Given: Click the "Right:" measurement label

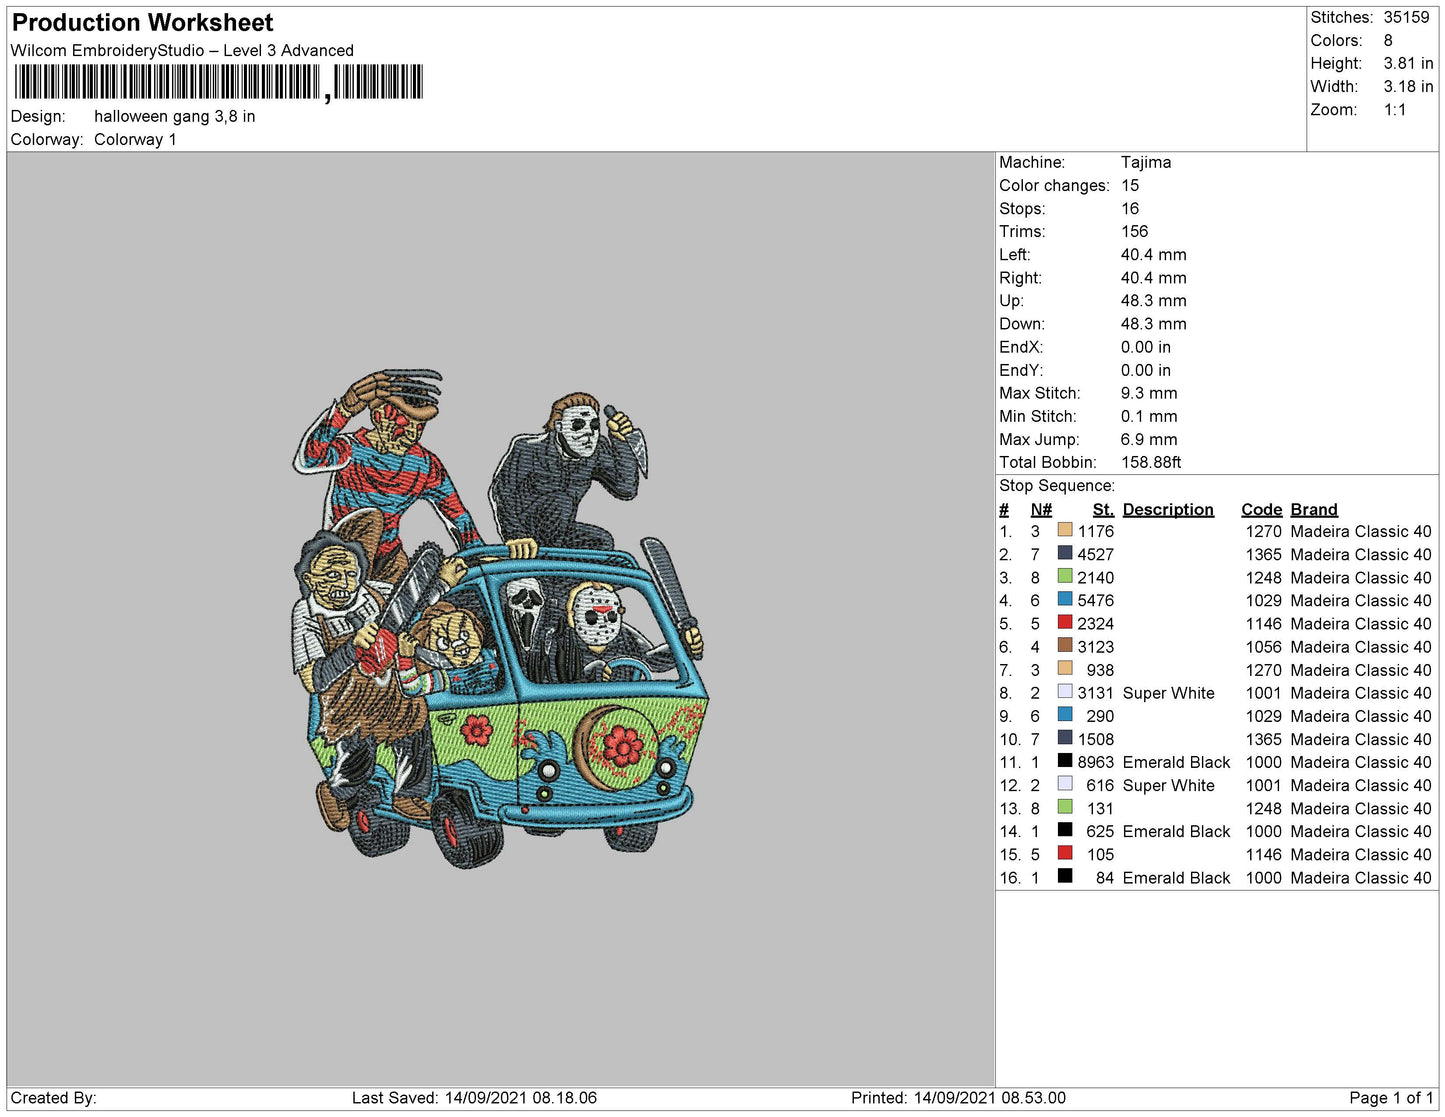Looking at the screenshot, I should tap(1020, 277).
